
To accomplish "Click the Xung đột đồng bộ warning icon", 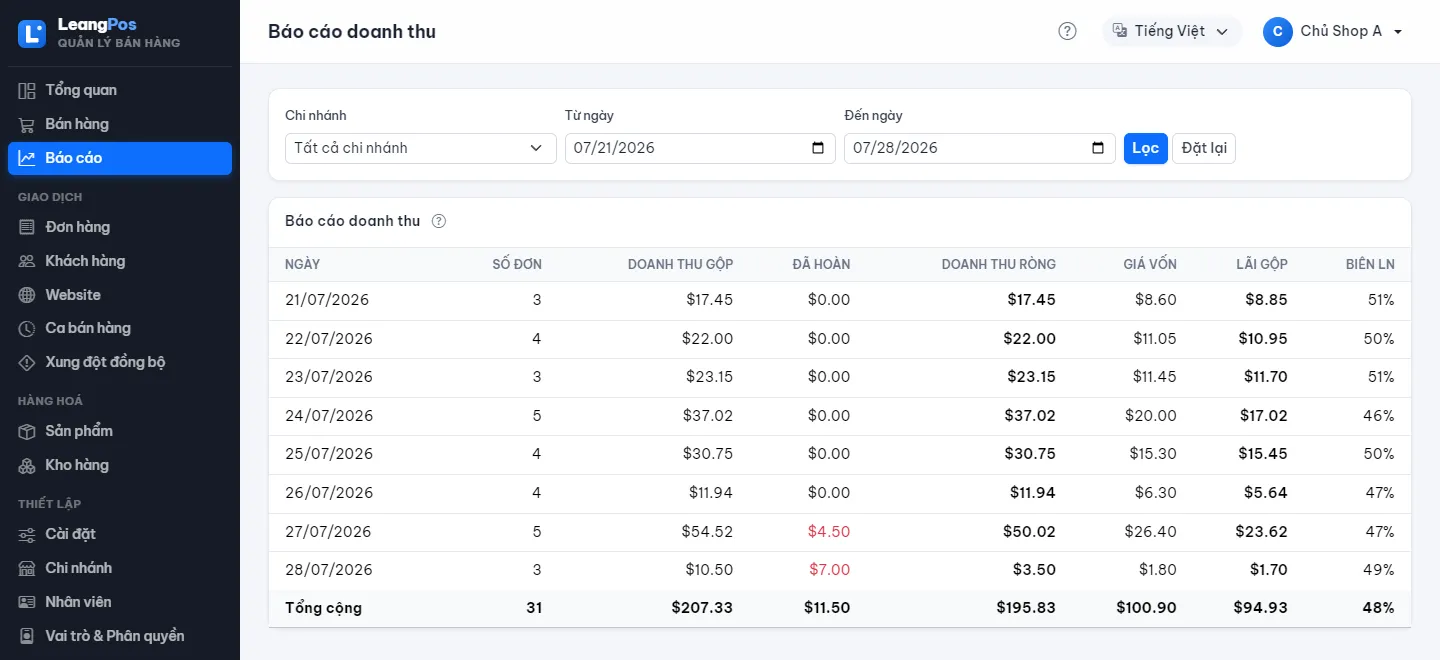I will coord(27,362).
